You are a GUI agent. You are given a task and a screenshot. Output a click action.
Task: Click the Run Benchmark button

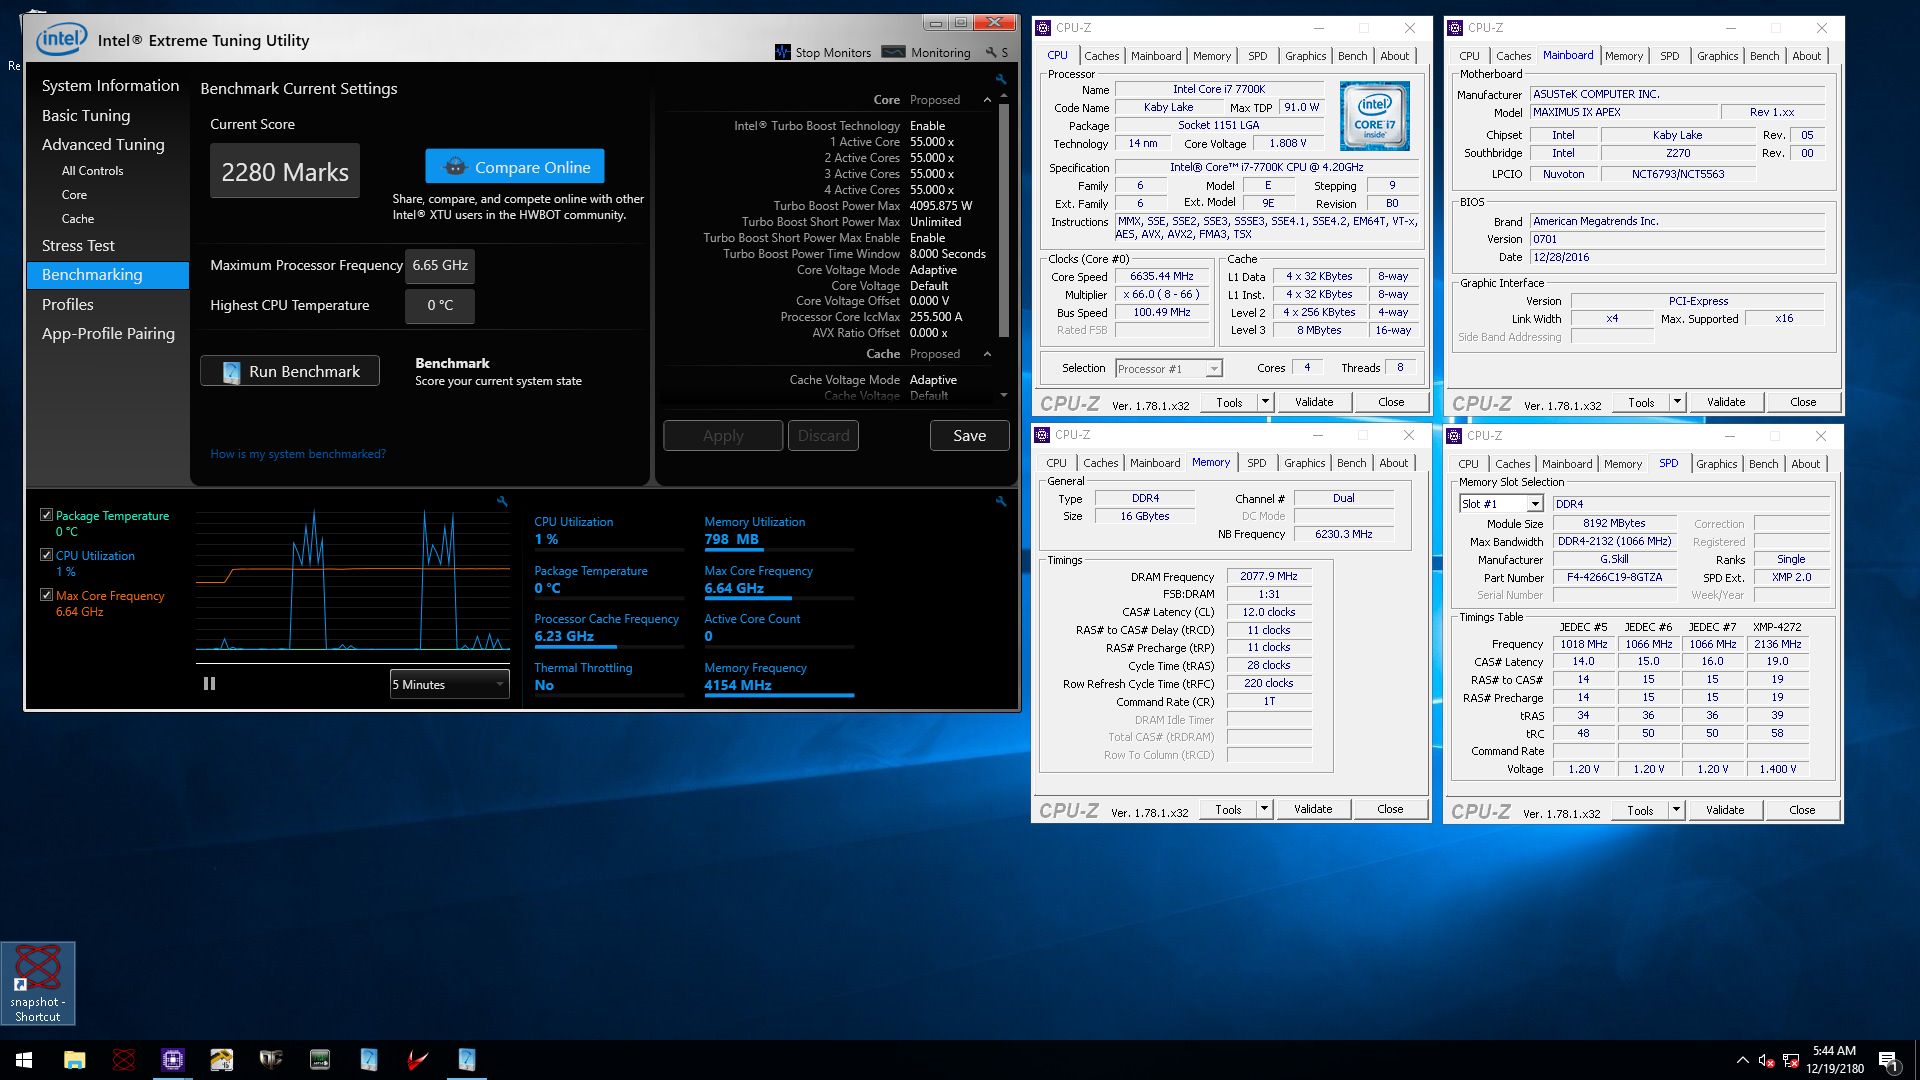point(290,371)
